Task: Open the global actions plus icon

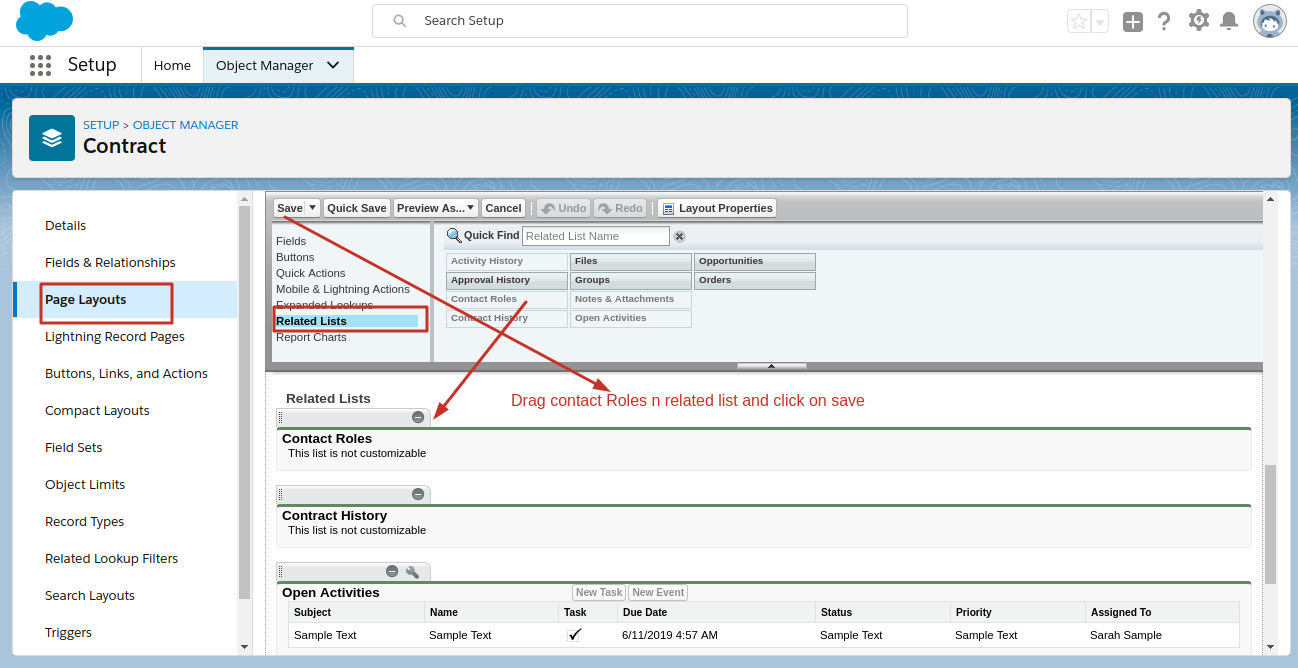Action: [1132, 21]
